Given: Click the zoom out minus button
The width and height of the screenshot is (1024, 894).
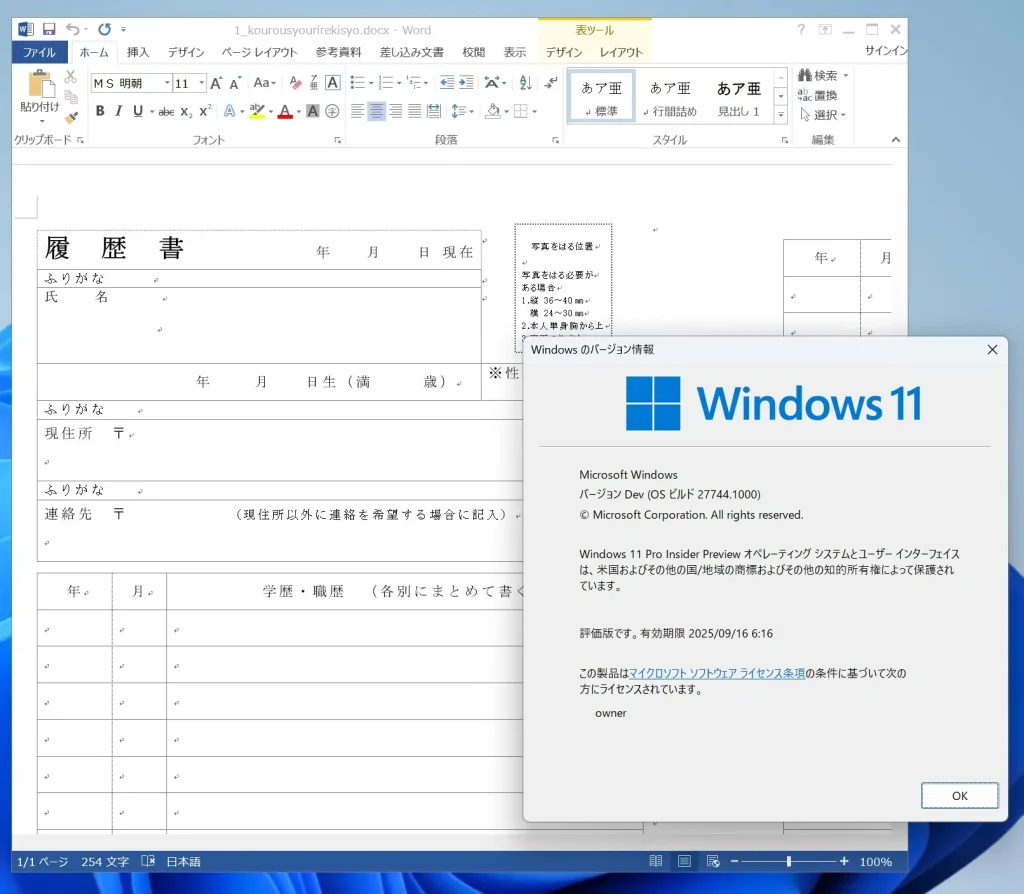Looking at the screenshot, I should (x=734, y=861).
